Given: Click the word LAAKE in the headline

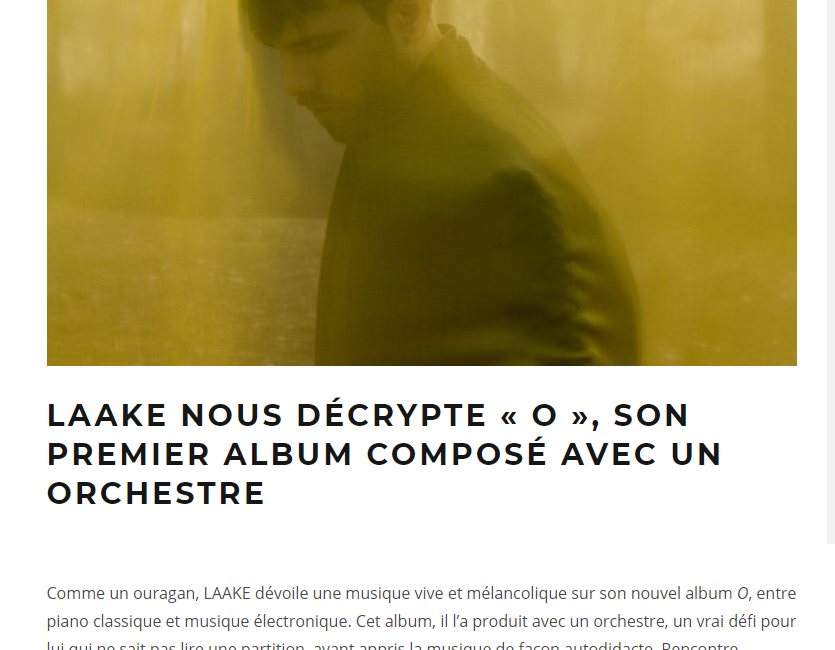Looking at the screenshot, I should click(107, 415).
